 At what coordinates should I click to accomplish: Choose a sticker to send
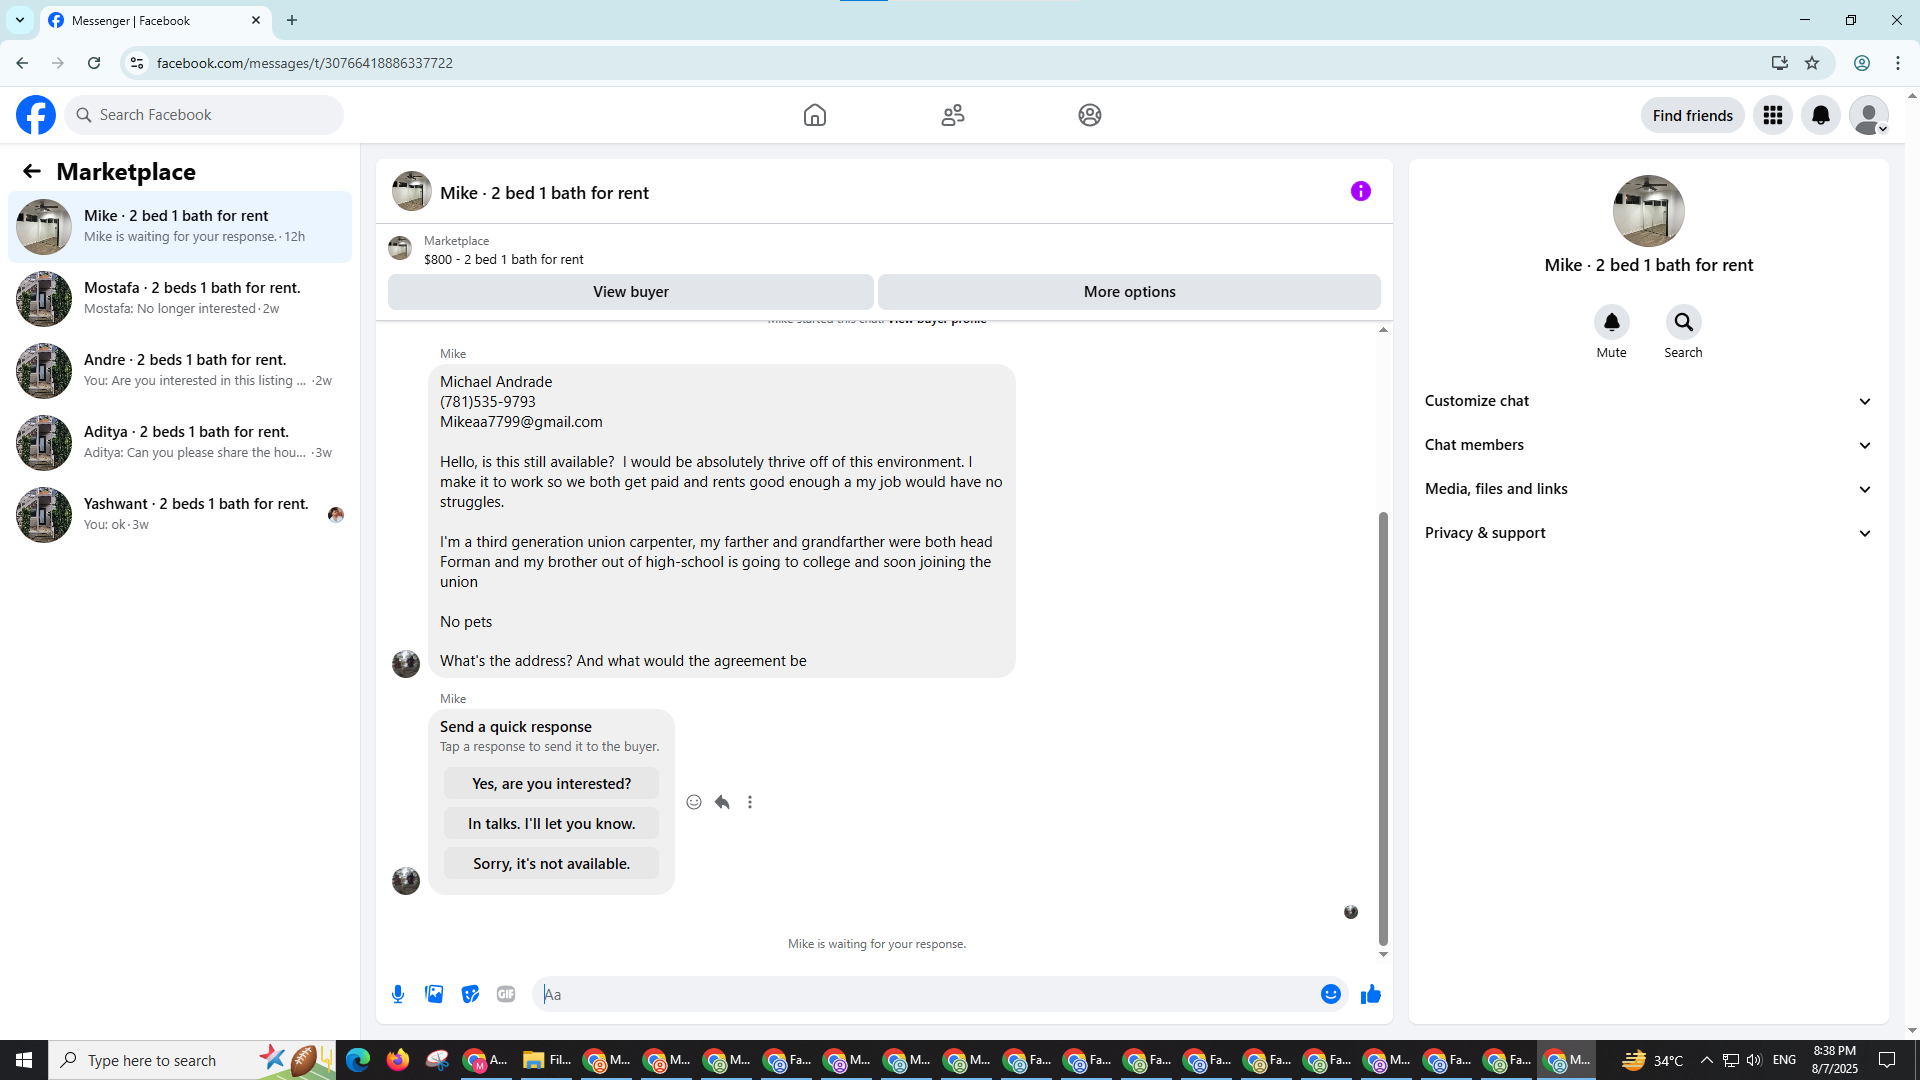[470, 994]
